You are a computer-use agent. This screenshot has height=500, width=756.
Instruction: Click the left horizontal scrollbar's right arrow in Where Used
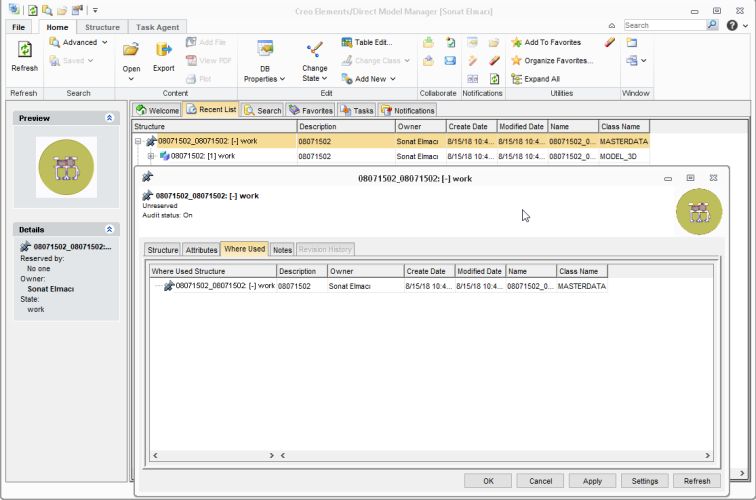click(271, 455)
